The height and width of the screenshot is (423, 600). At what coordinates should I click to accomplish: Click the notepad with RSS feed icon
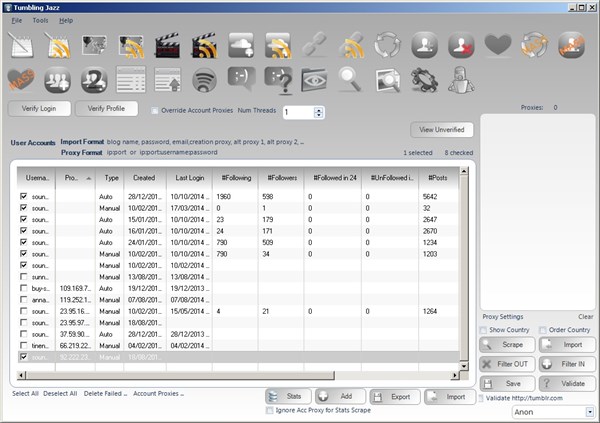click(57, 46)
